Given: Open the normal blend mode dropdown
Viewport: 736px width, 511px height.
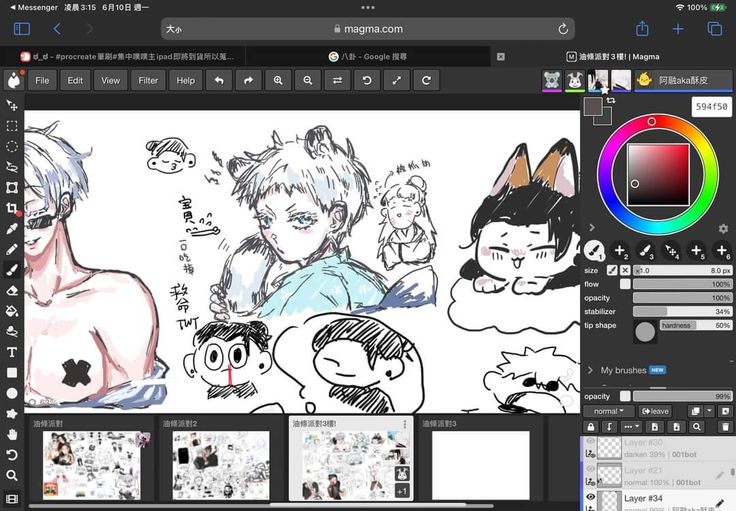Looking at the screenshot, I should coord(608,411).
